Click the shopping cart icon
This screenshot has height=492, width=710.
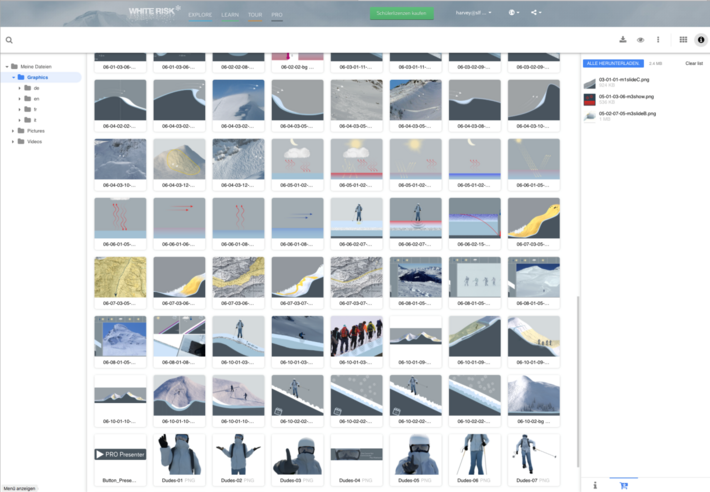click(623, 485)
